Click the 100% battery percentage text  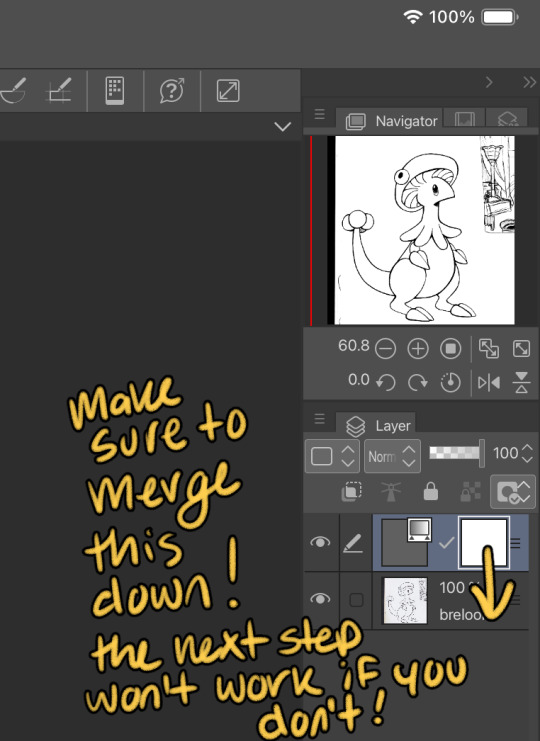(x=451, y=17)
